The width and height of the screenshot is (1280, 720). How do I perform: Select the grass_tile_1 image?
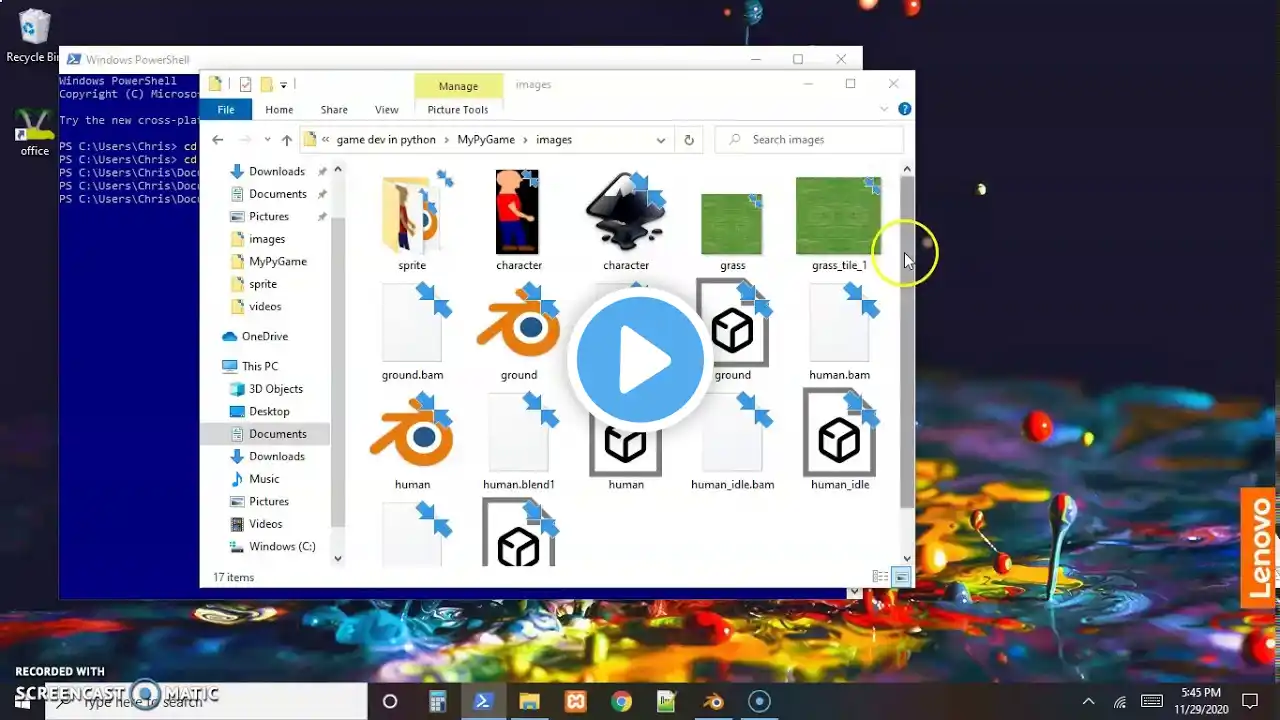click(x=839, y=224)
